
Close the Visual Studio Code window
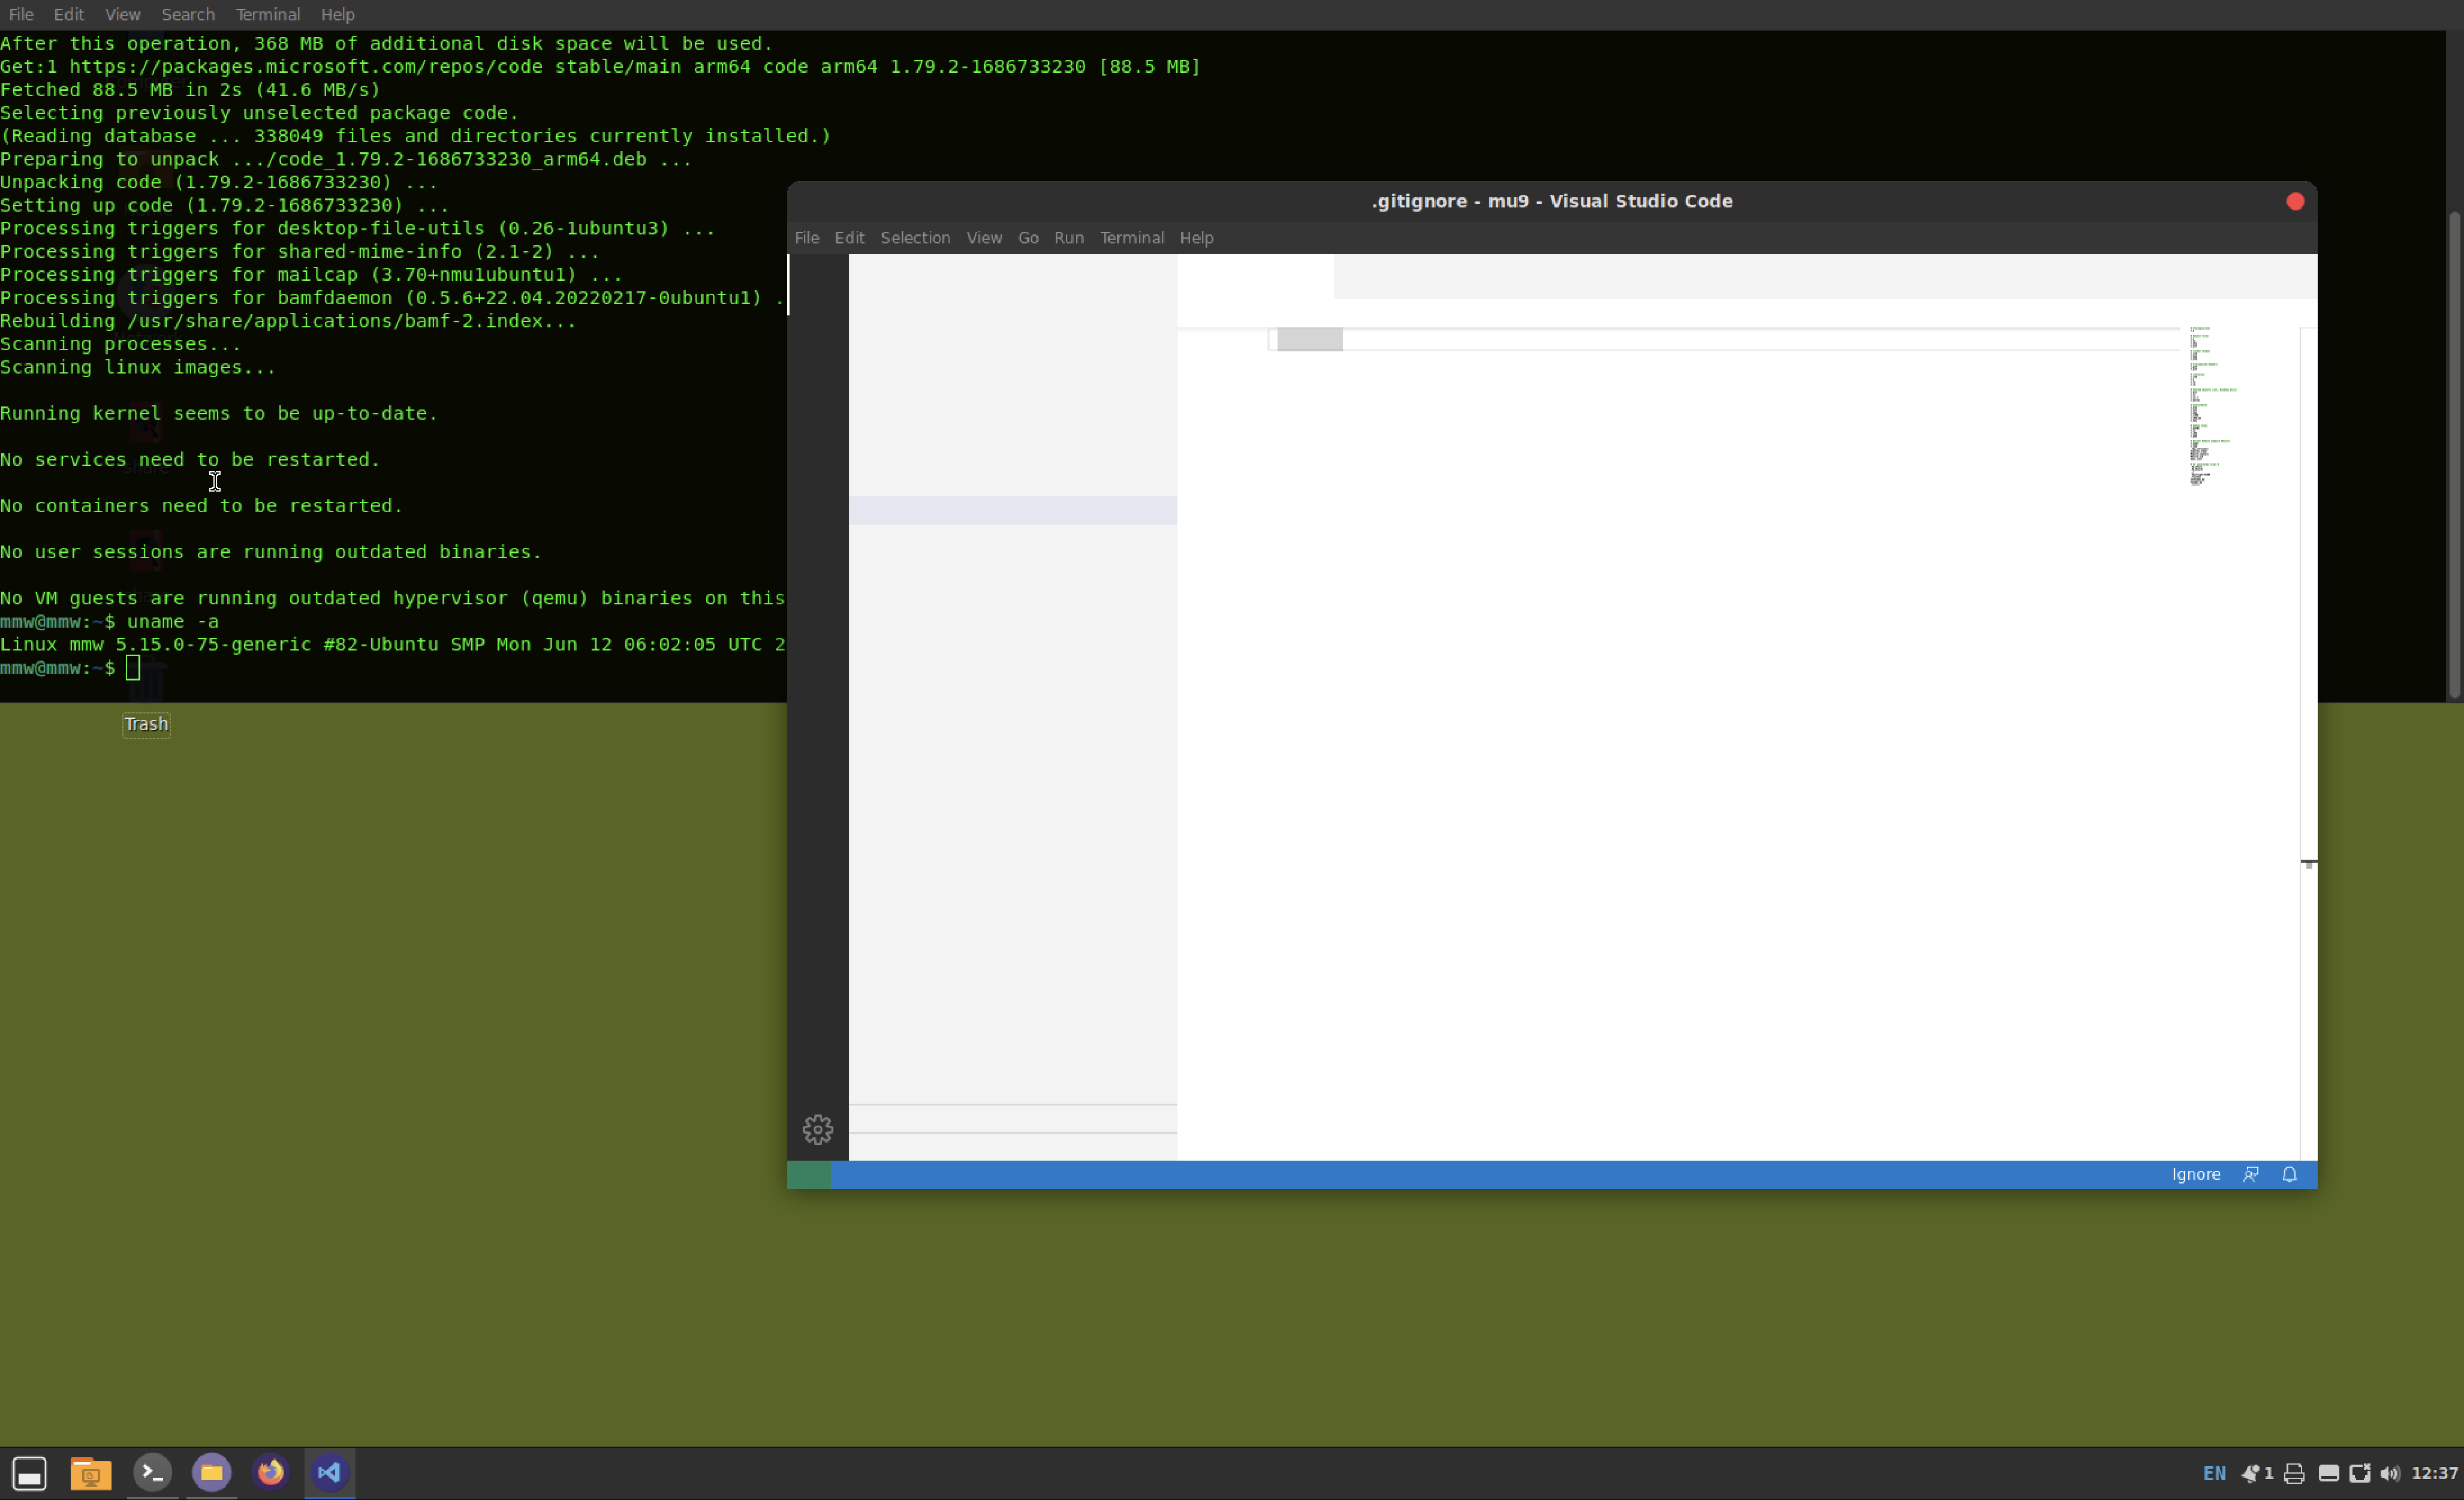tap(2294, 202)
